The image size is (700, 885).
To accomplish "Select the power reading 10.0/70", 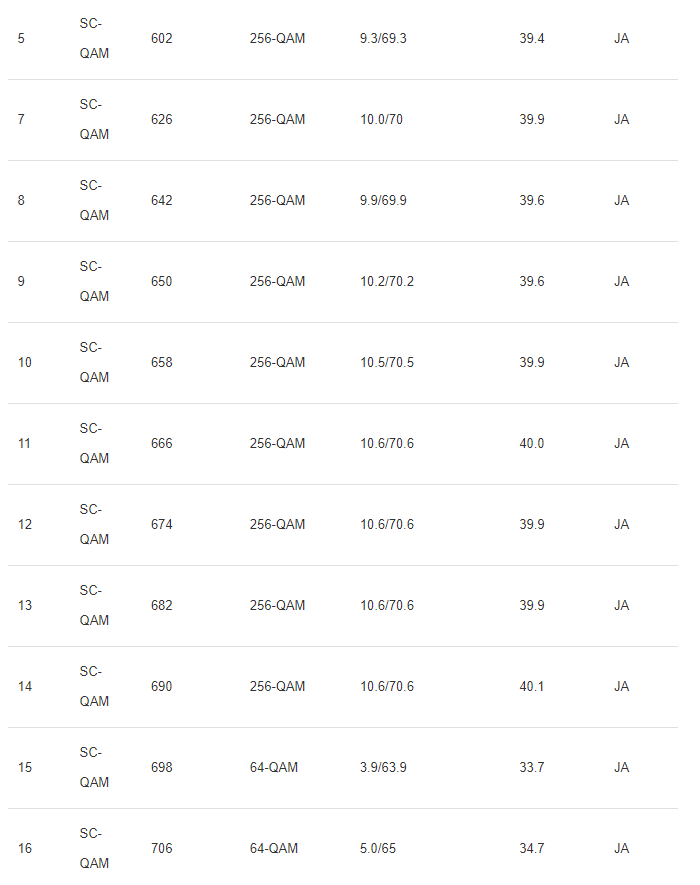I will coord(382,120).
